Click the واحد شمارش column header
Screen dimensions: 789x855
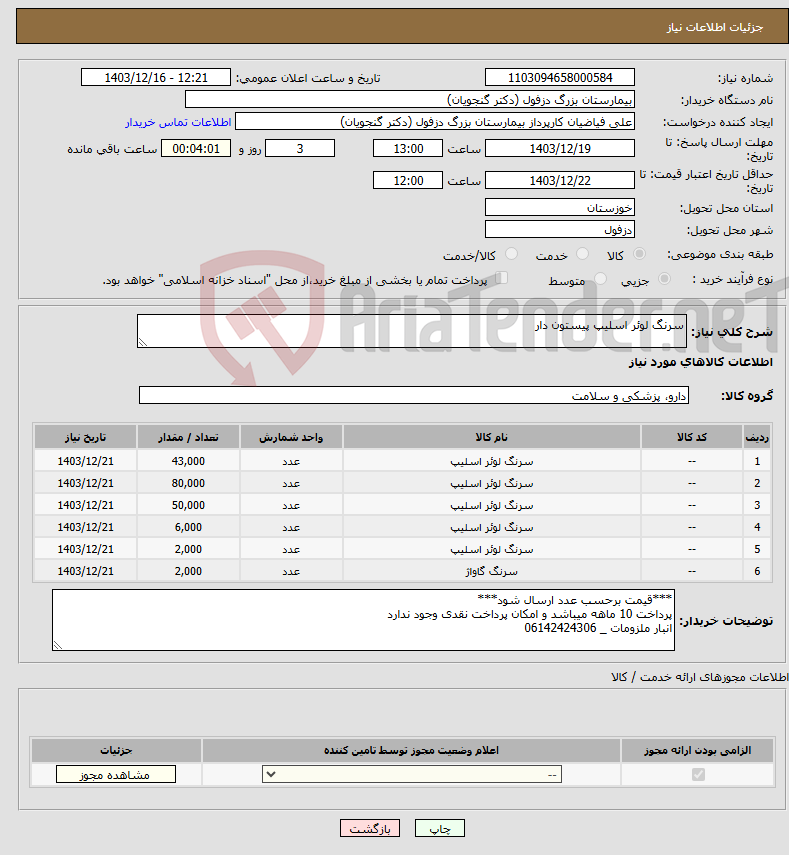291,437
